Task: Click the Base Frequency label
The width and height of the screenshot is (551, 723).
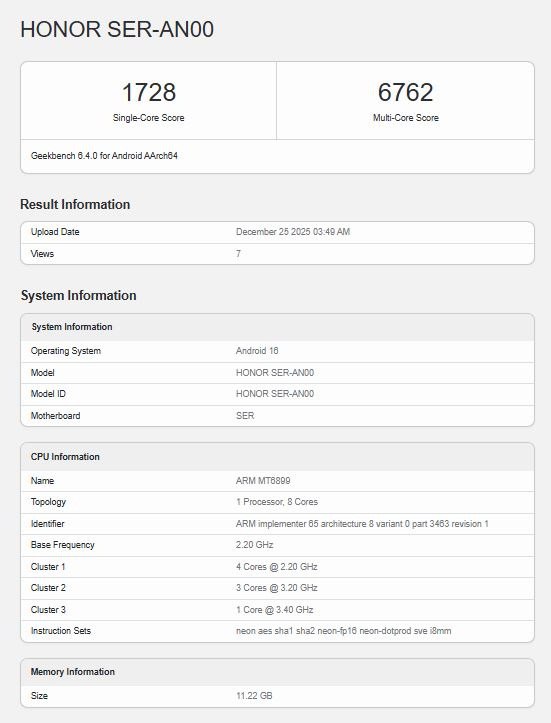Action: click(63, 545)
